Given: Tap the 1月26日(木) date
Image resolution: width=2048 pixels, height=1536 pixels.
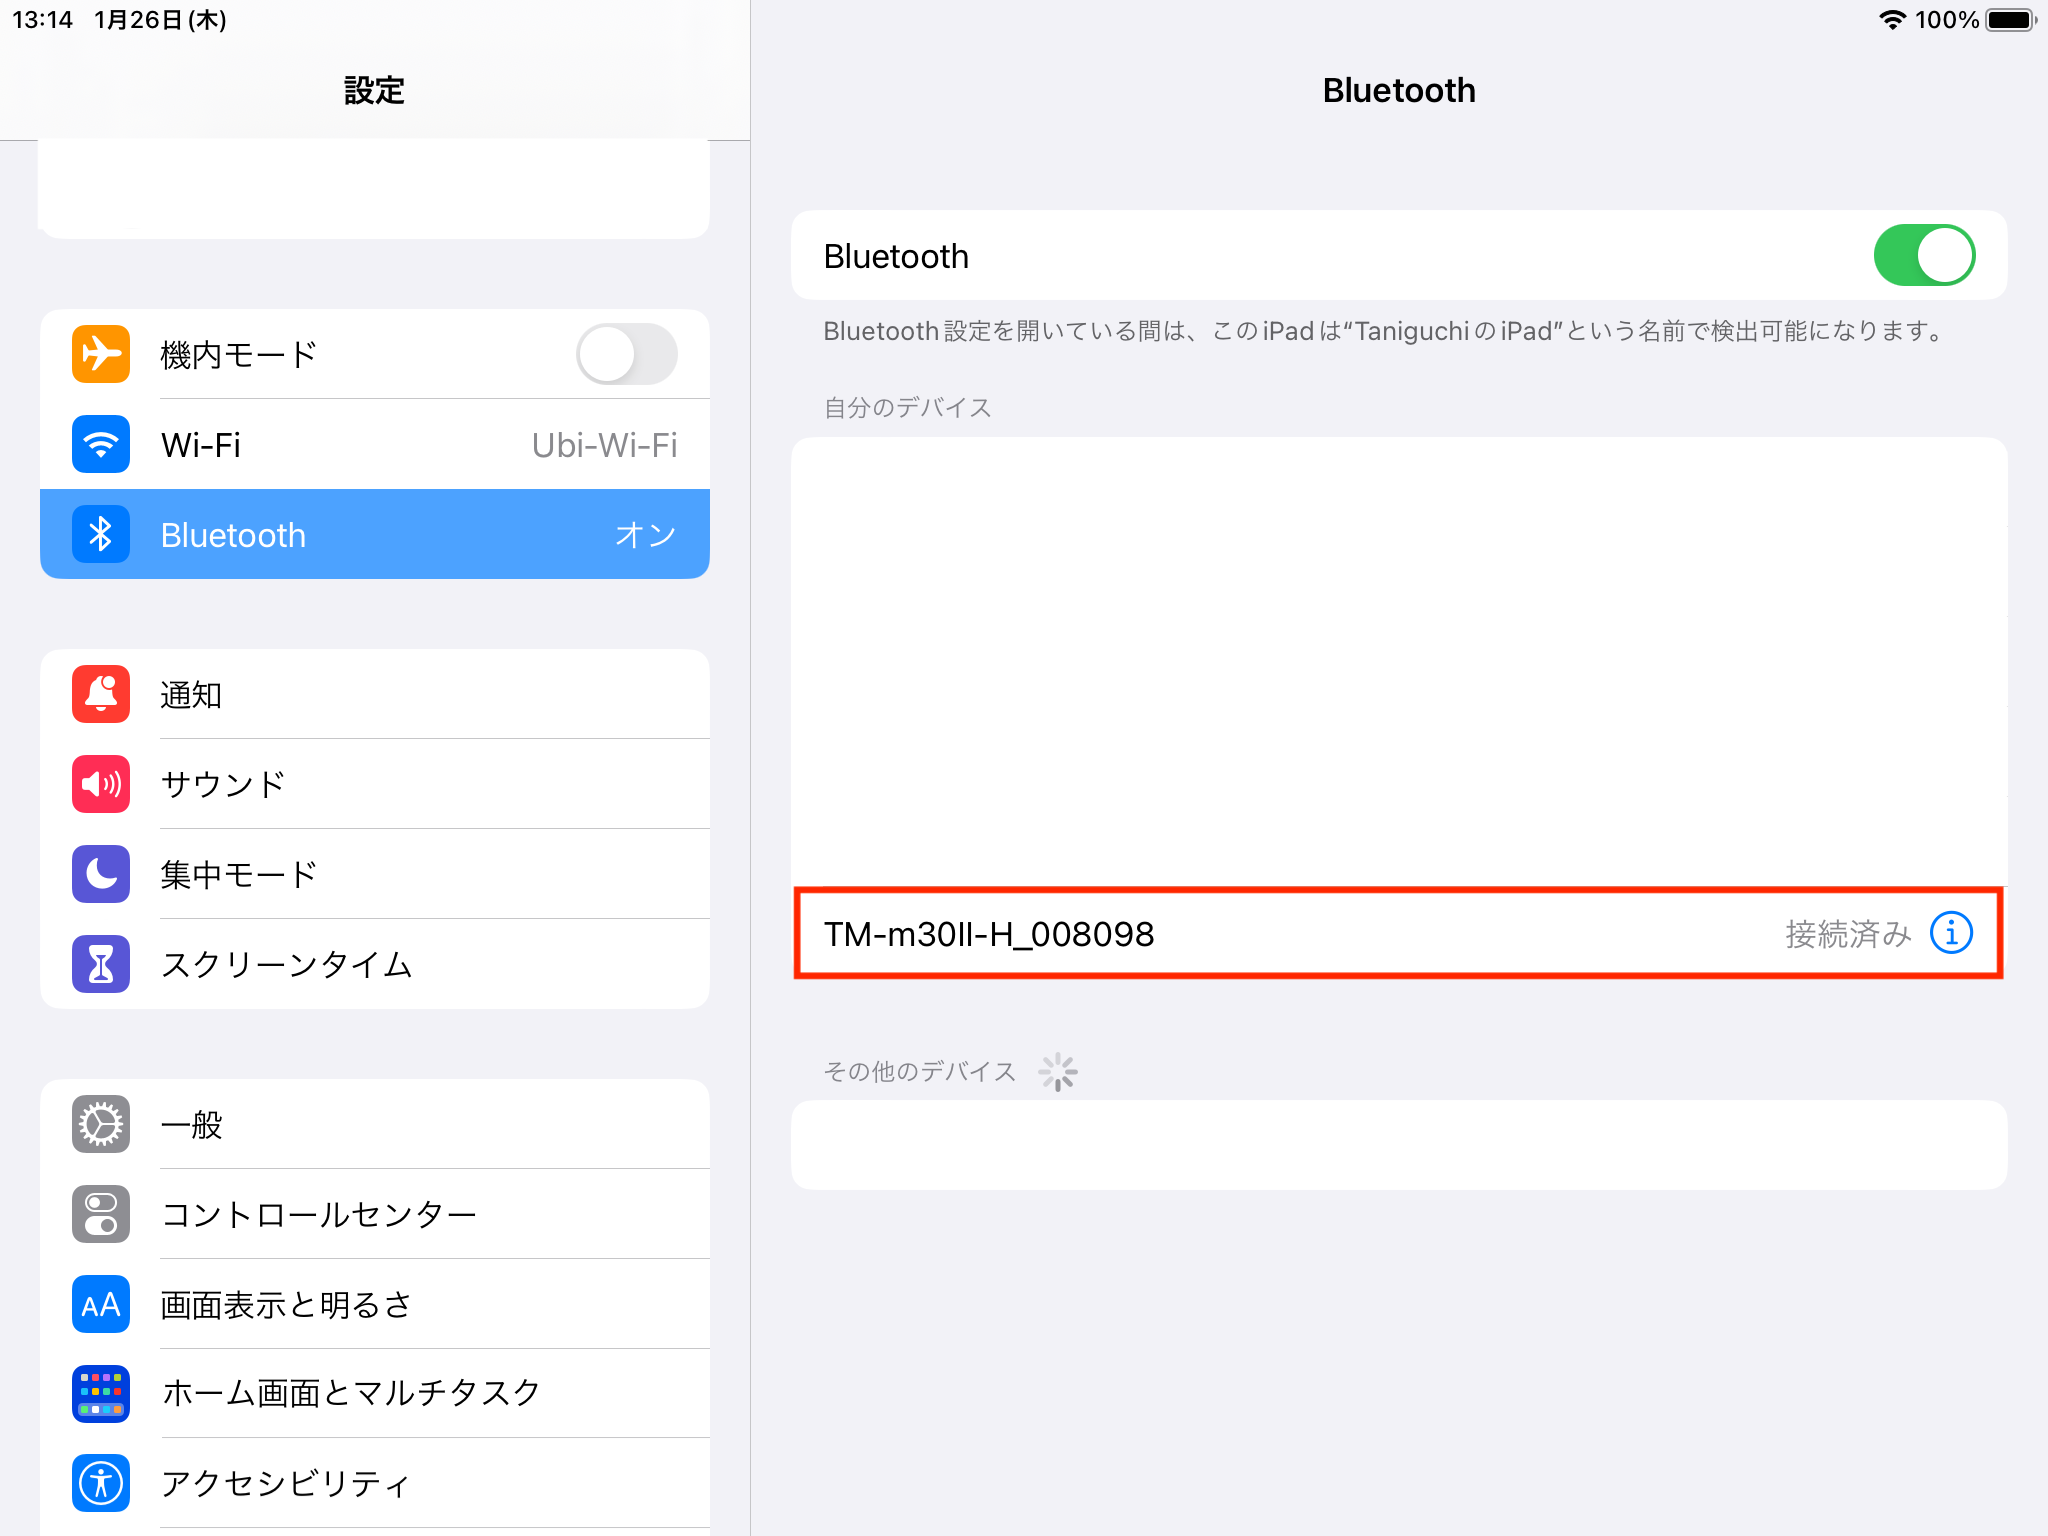Looking at the screenshot, I should pyautogui.click(x=160, y=20).
